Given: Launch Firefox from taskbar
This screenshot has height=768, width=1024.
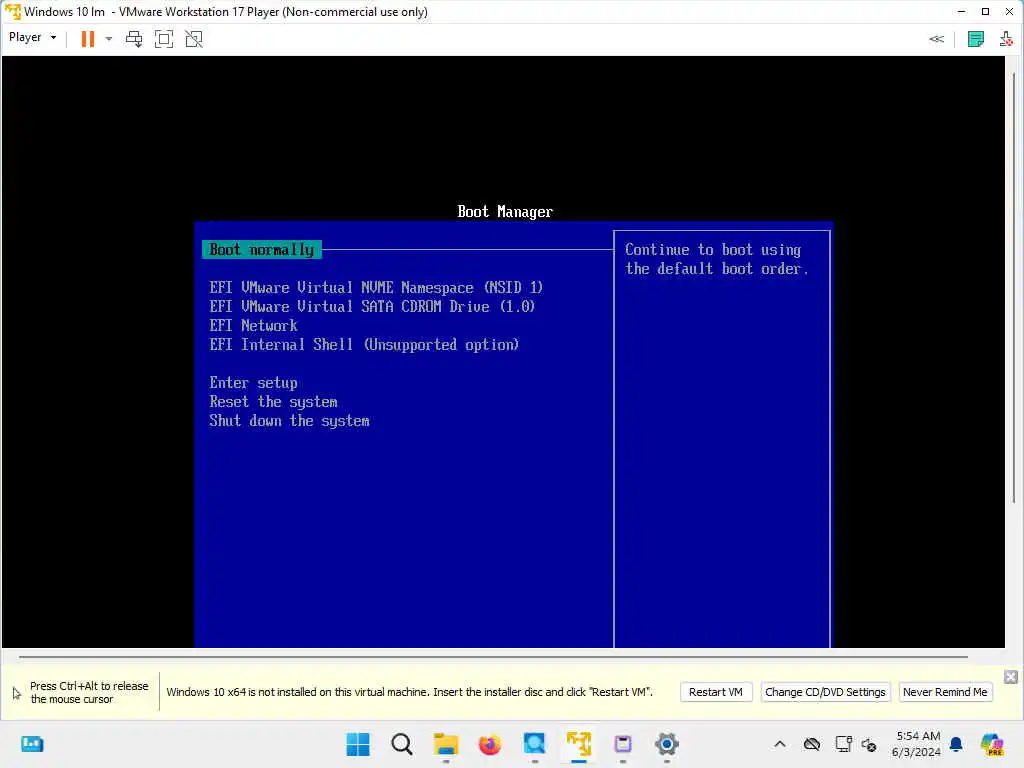Looking at the screenshot, I should point(490,744).
